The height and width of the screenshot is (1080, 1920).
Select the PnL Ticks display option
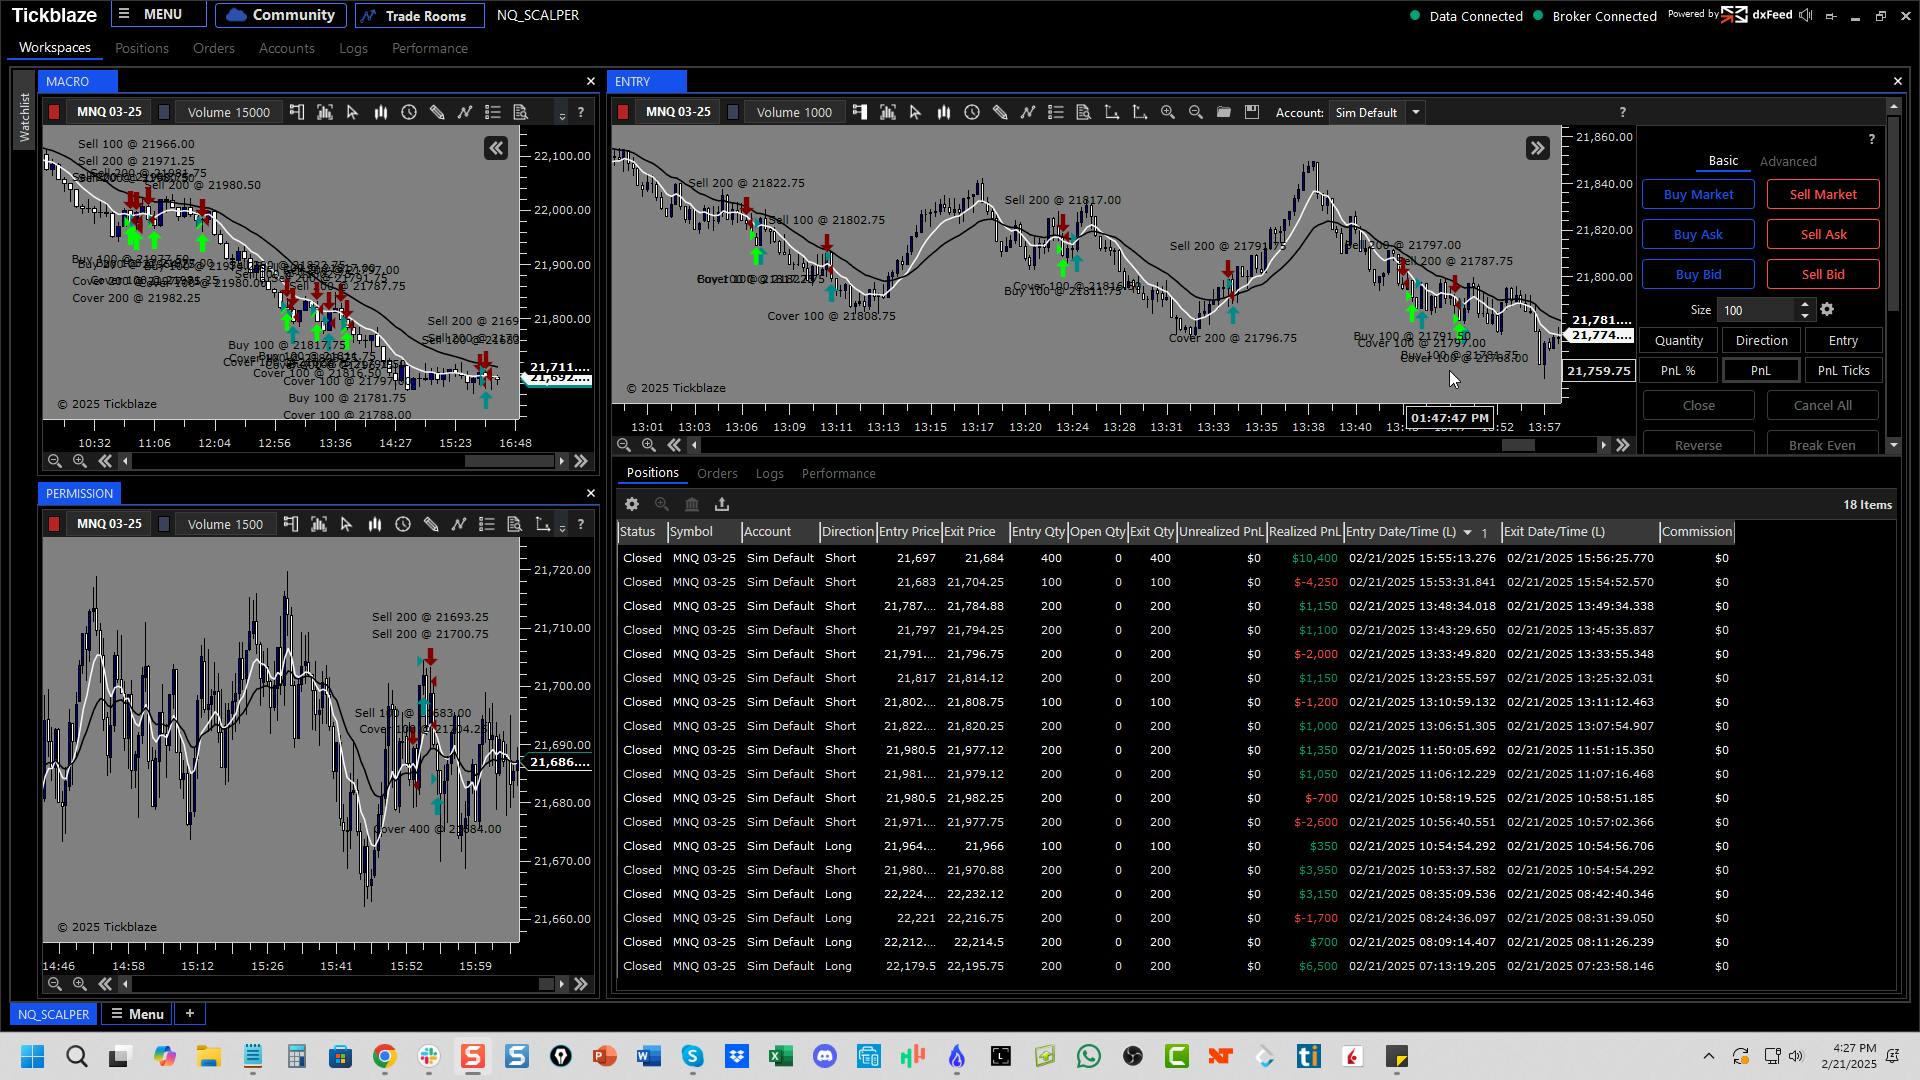(1843, 371)
